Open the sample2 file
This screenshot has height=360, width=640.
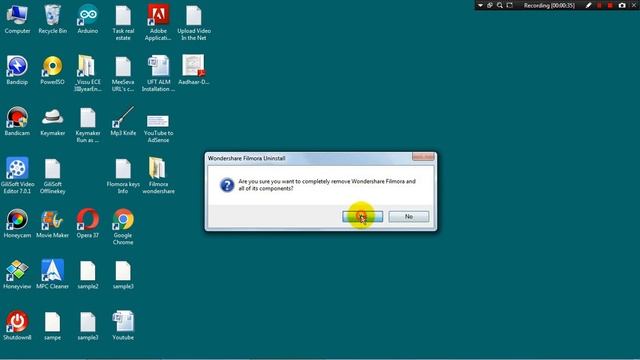pos(88,275)
